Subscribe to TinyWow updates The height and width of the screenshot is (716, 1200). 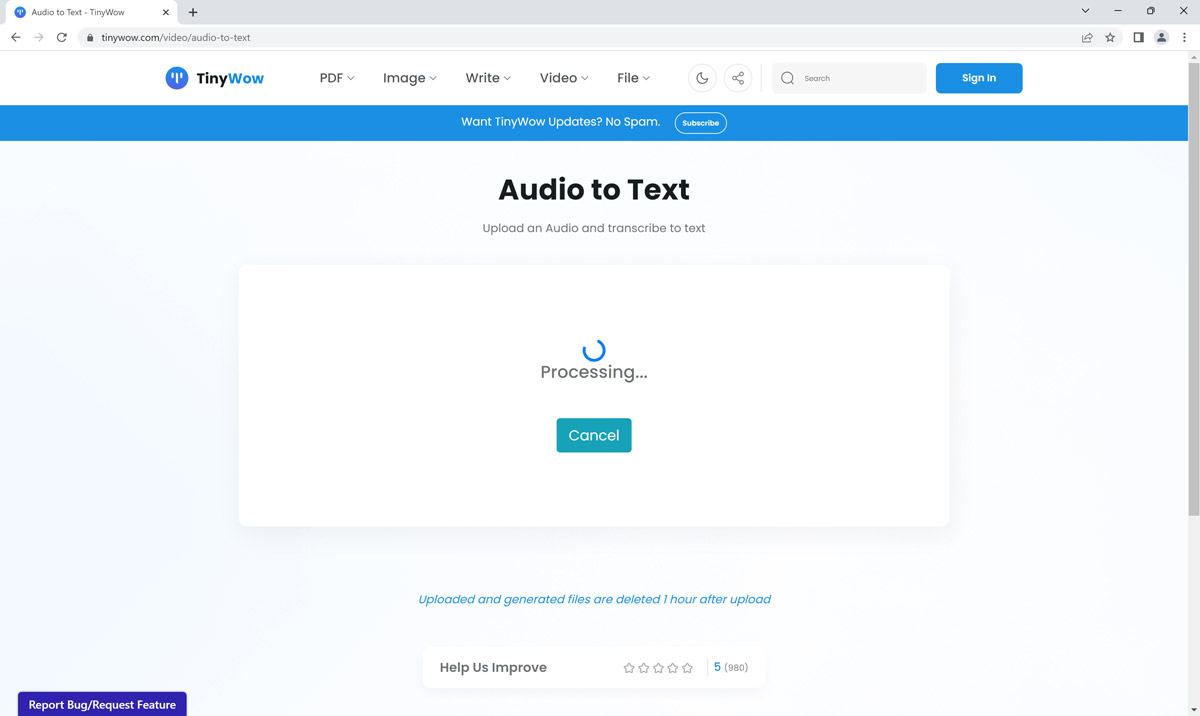pyautogui.click(x=700, y=122)
